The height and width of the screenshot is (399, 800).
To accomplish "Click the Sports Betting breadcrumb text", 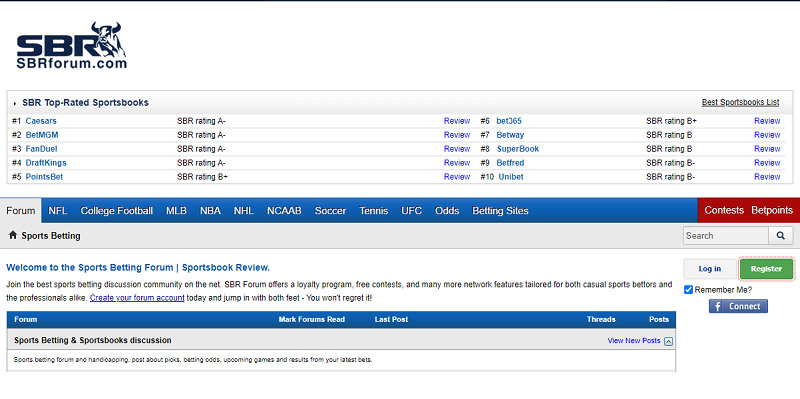I will 51,236.
